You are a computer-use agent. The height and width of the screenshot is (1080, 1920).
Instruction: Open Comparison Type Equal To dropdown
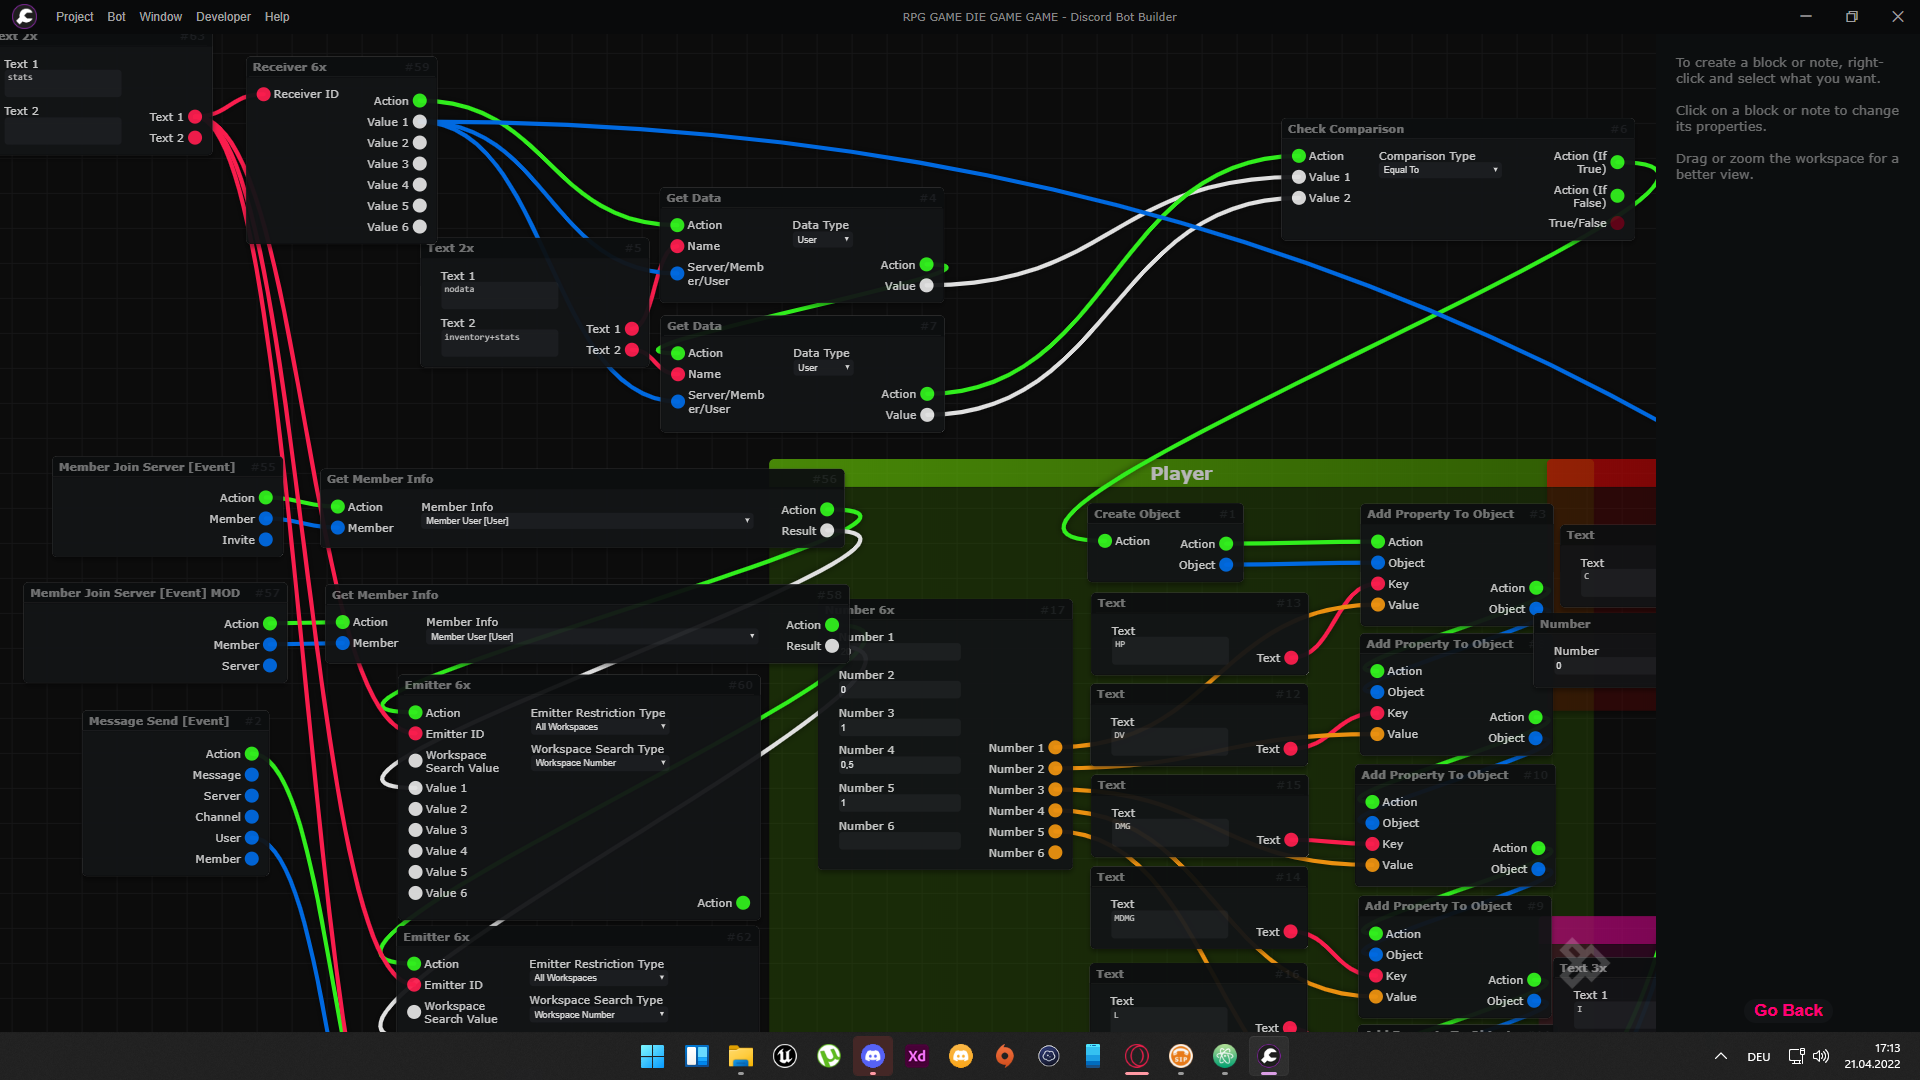1439,170
